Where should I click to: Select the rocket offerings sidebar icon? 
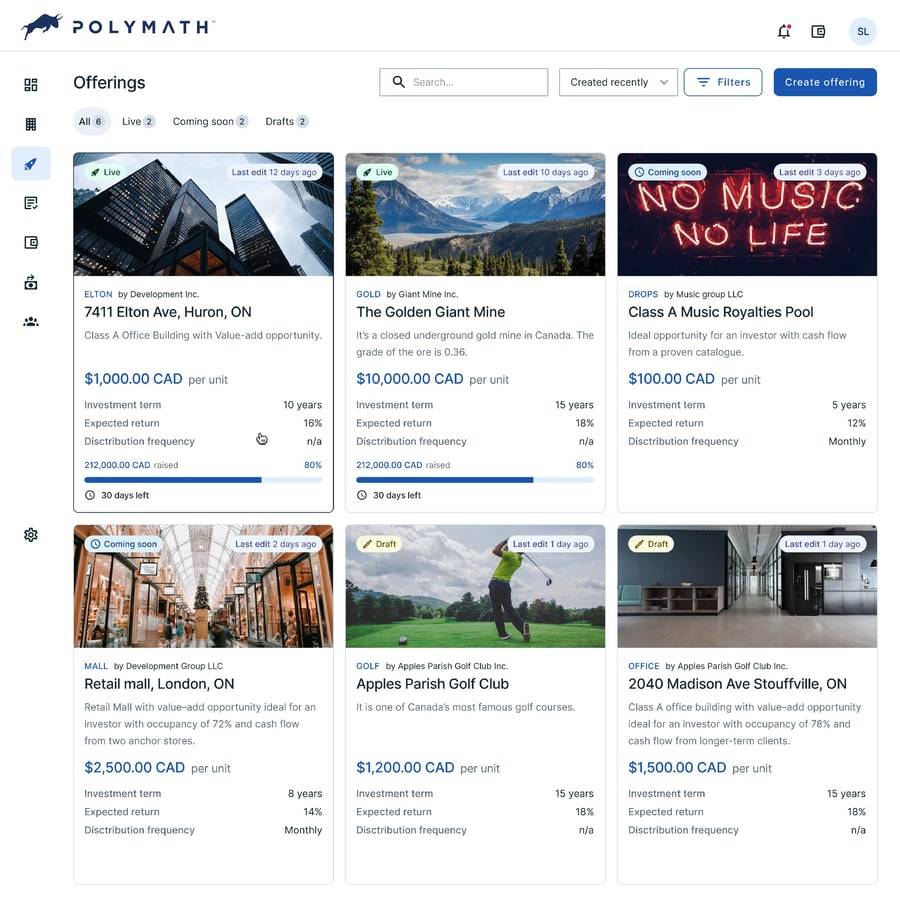point(31,164)
